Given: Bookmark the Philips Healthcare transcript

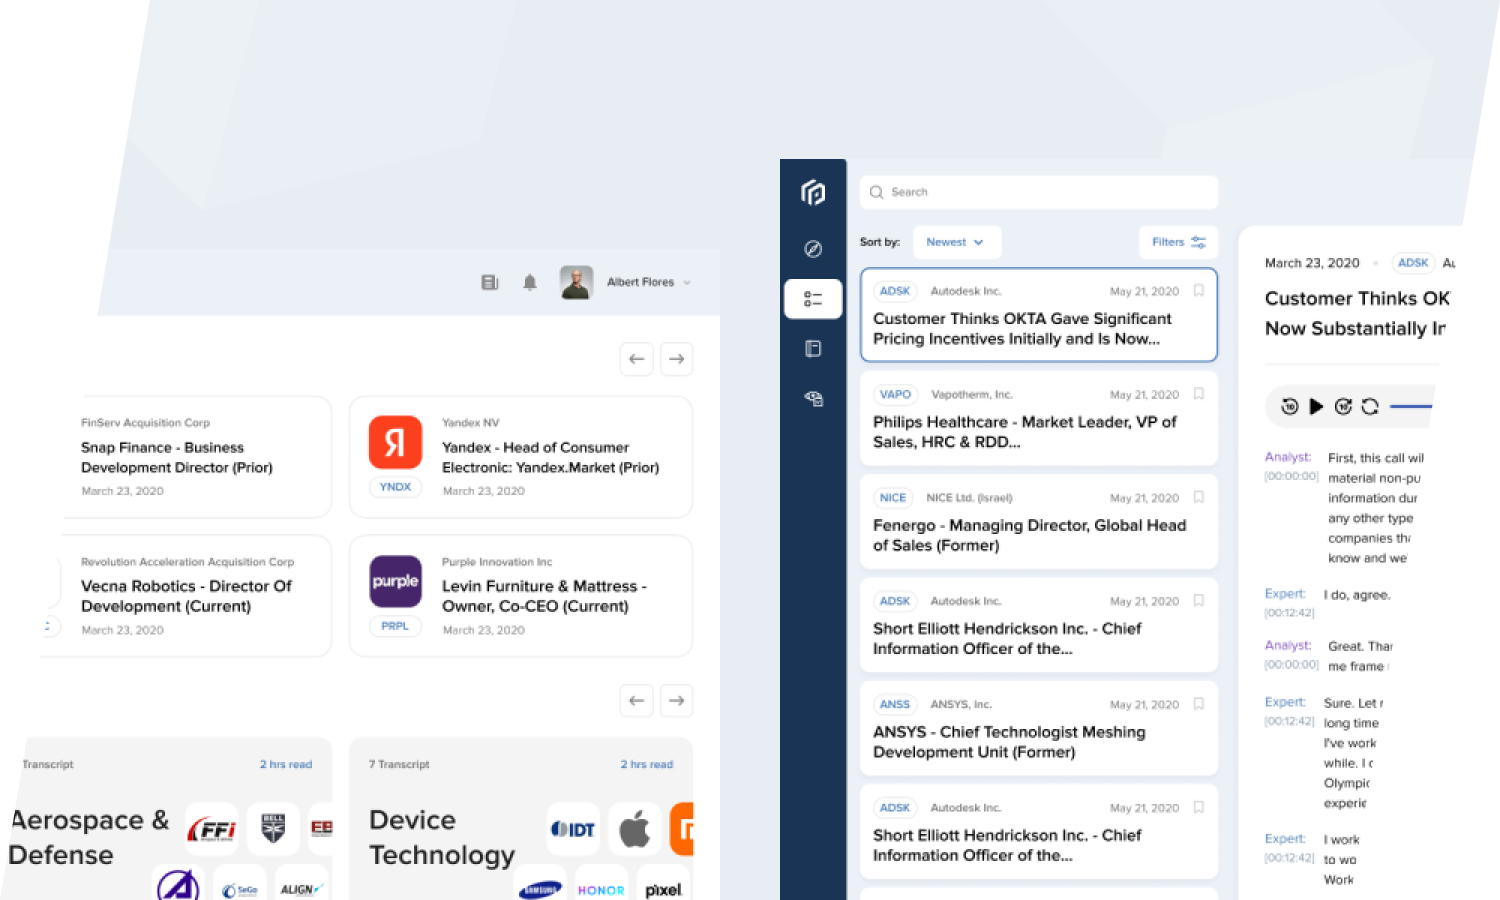Looking at the screenshot, I should click(x=1198, y=394).
